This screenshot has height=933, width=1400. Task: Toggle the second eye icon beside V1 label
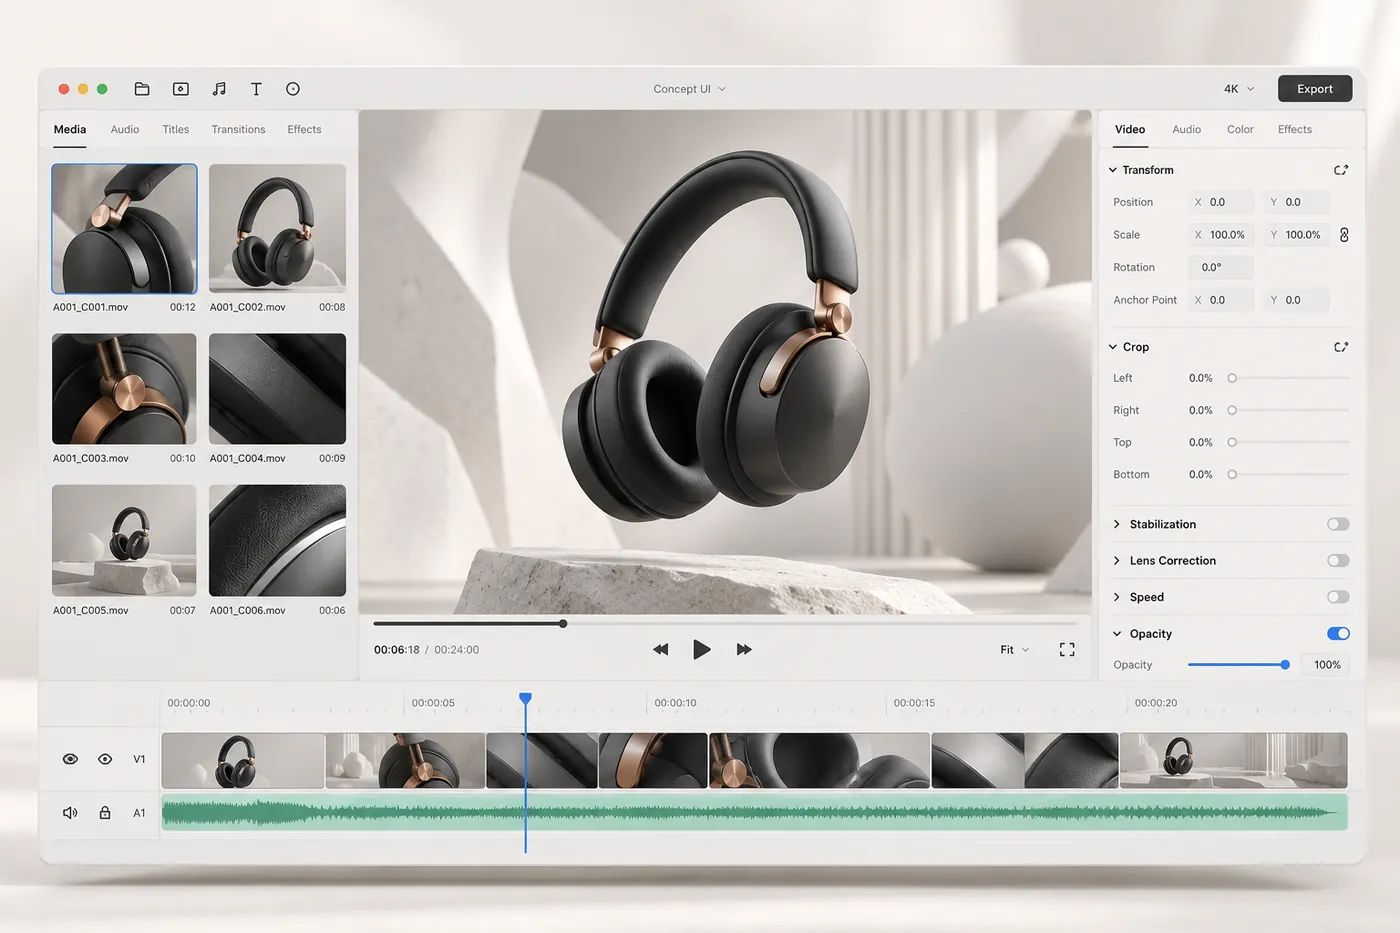(x=105, y=759)
